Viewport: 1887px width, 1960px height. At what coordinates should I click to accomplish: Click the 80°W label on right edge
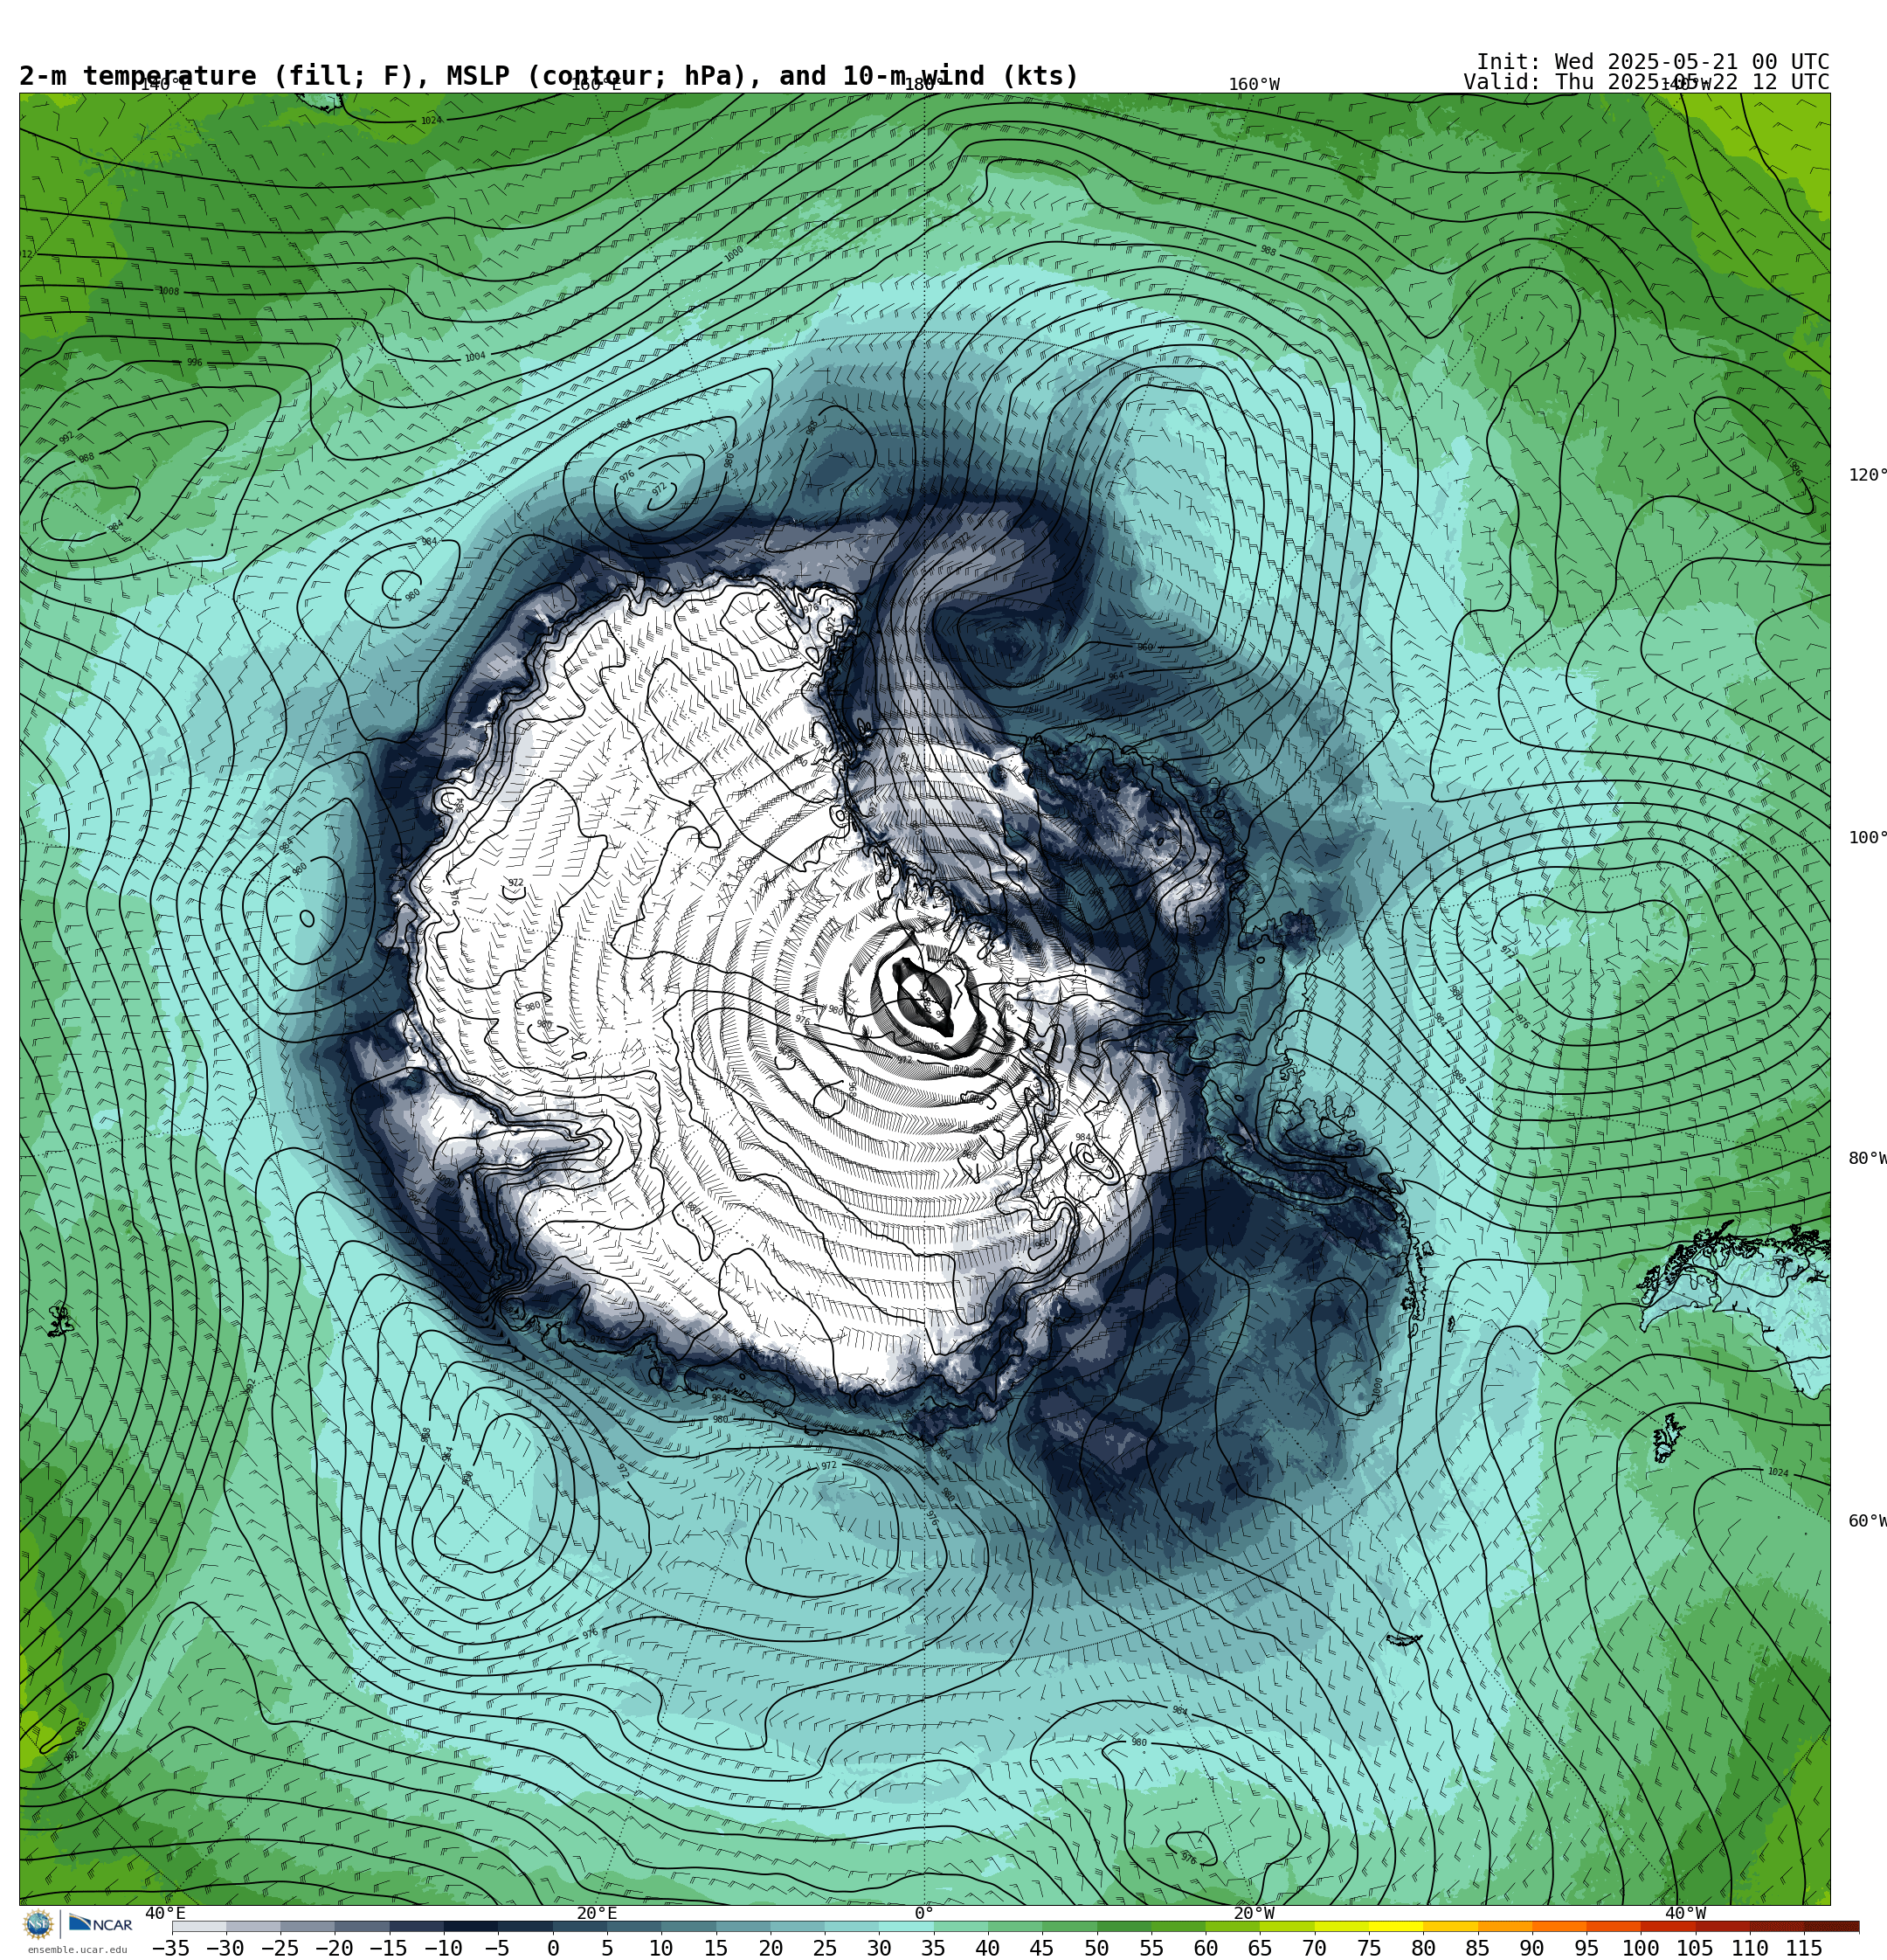tap(1867, 1158)
